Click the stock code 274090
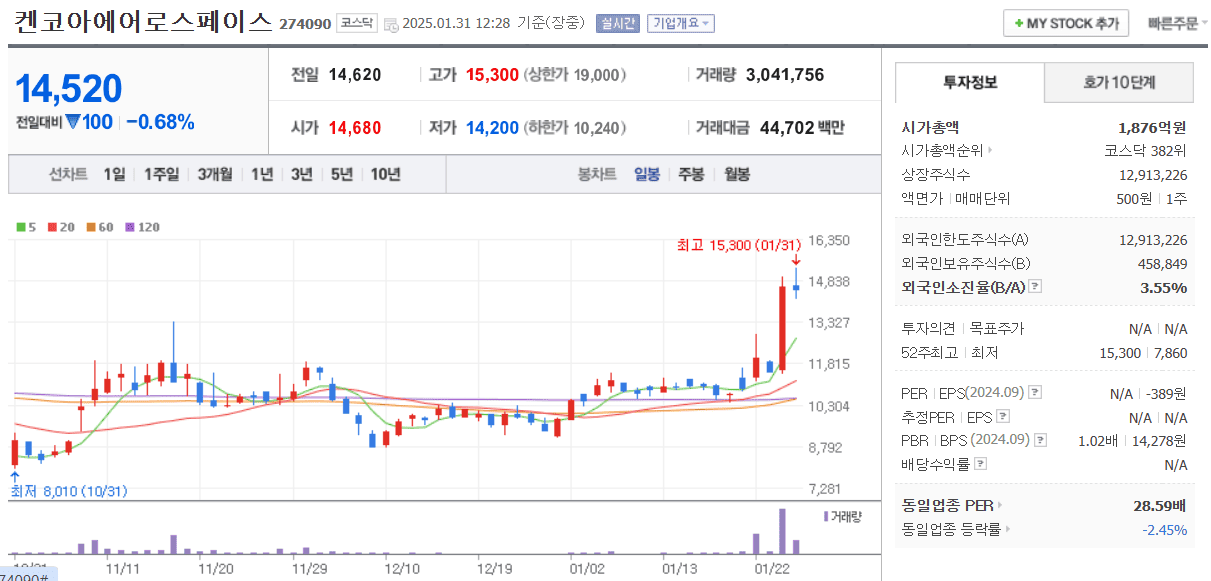The height and width of the screenshot is (581, 1211). 305,24
